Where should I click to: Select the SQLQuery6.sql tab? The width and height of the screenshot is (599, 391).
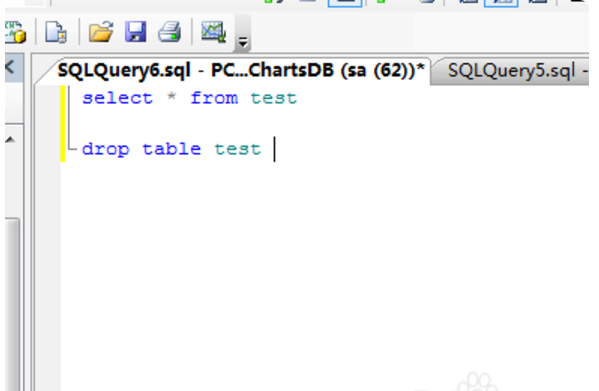(x=240, y=71)
